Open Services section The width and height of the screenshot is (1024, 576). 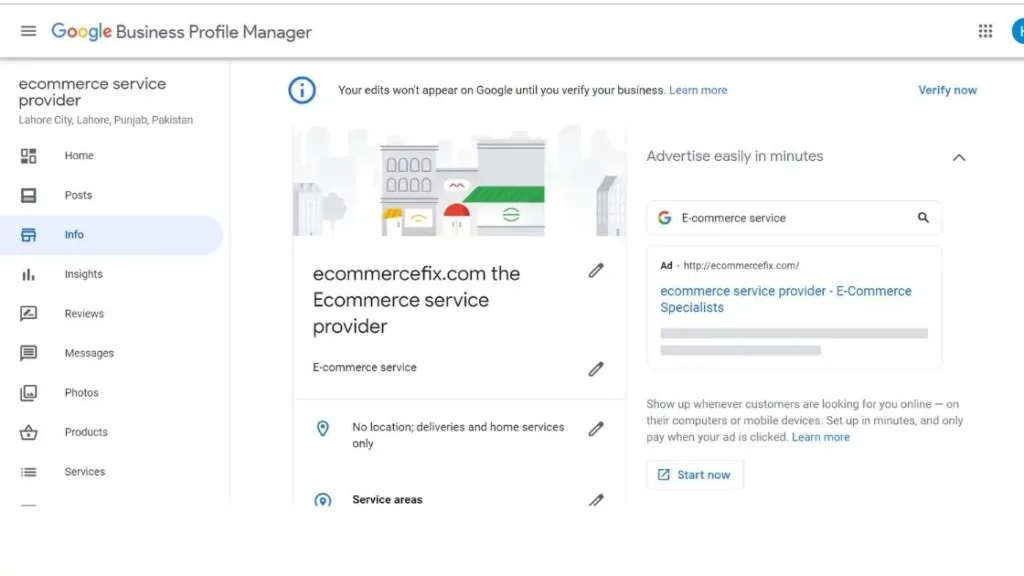tap(111, 472)
